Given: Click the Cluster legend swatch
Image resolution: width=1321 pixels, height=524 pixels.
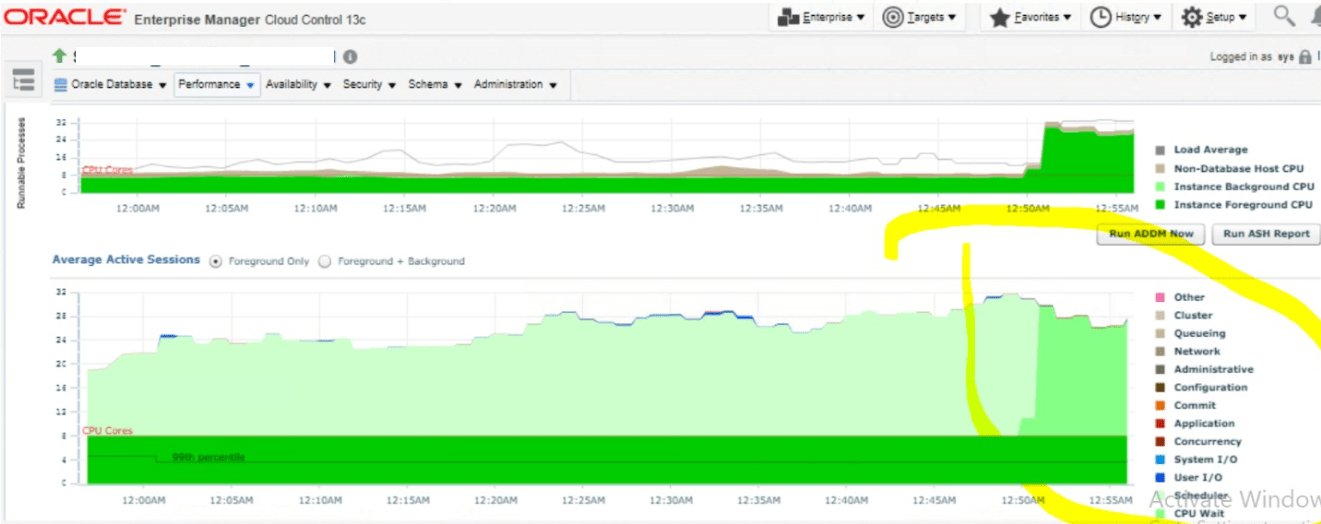Looking at the screenshot, I should pos(1160,315).
